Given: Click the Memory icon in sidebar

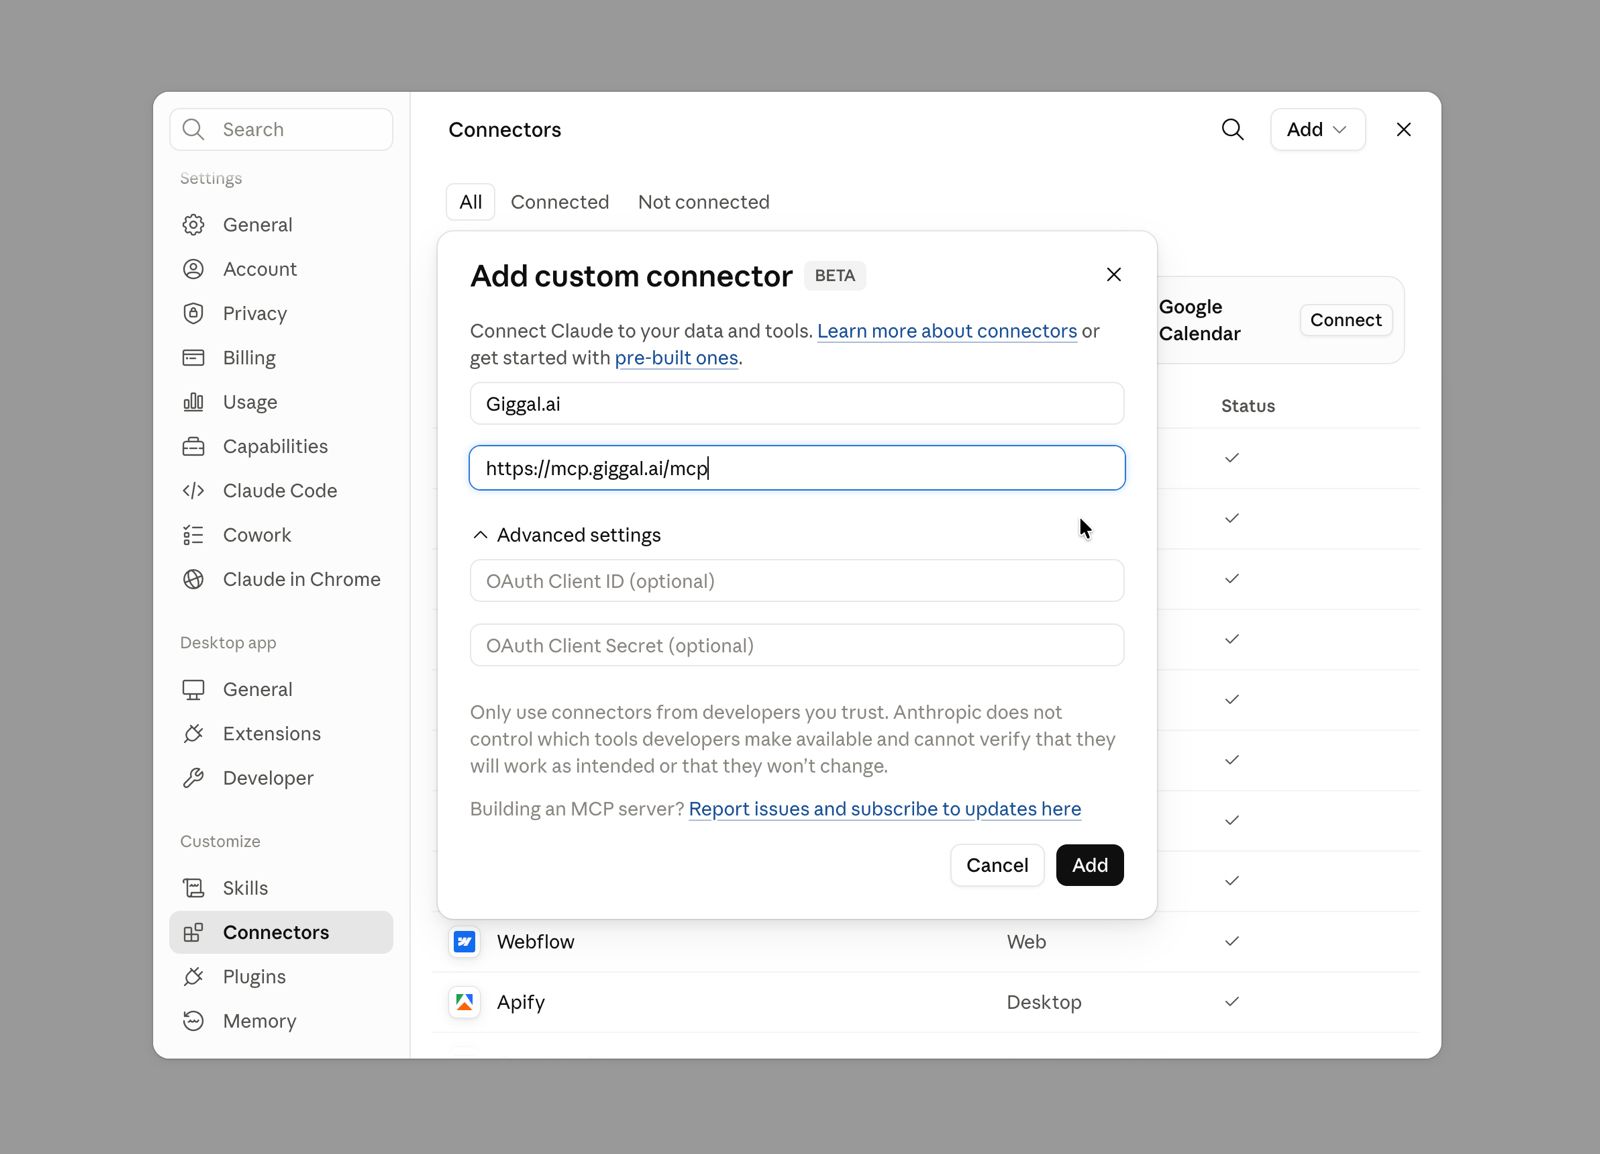Looking at the screenshot, I should [193, 1021].
